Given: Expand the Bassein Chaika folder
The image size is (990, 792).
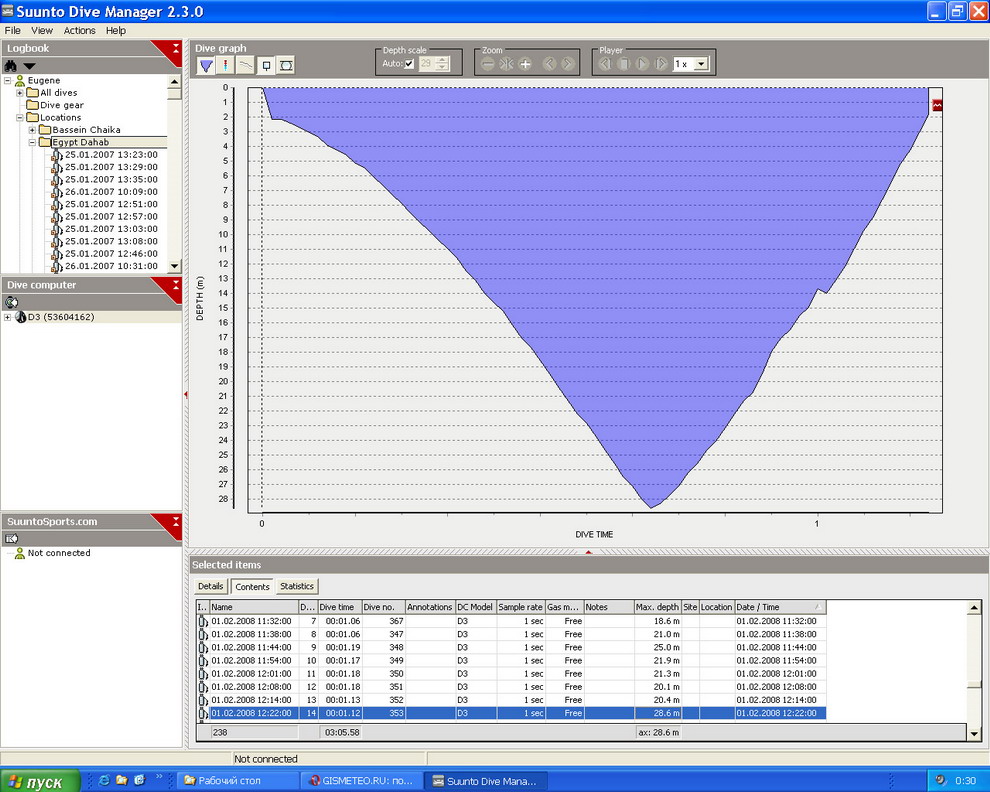Looking at the screenshot, I should [32, 130].
